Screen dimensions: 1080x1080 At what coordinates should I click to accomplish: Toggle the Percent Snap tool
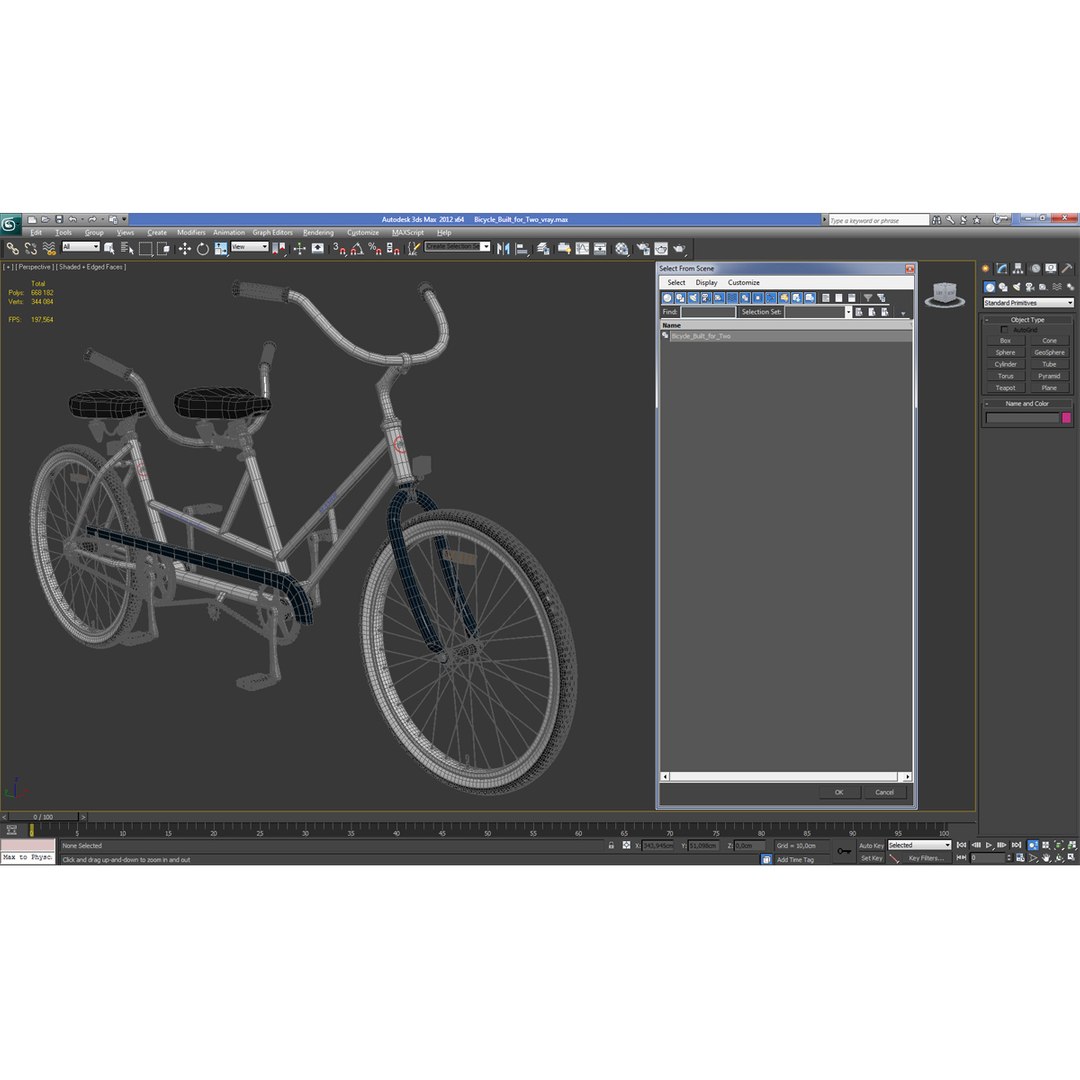375,249
